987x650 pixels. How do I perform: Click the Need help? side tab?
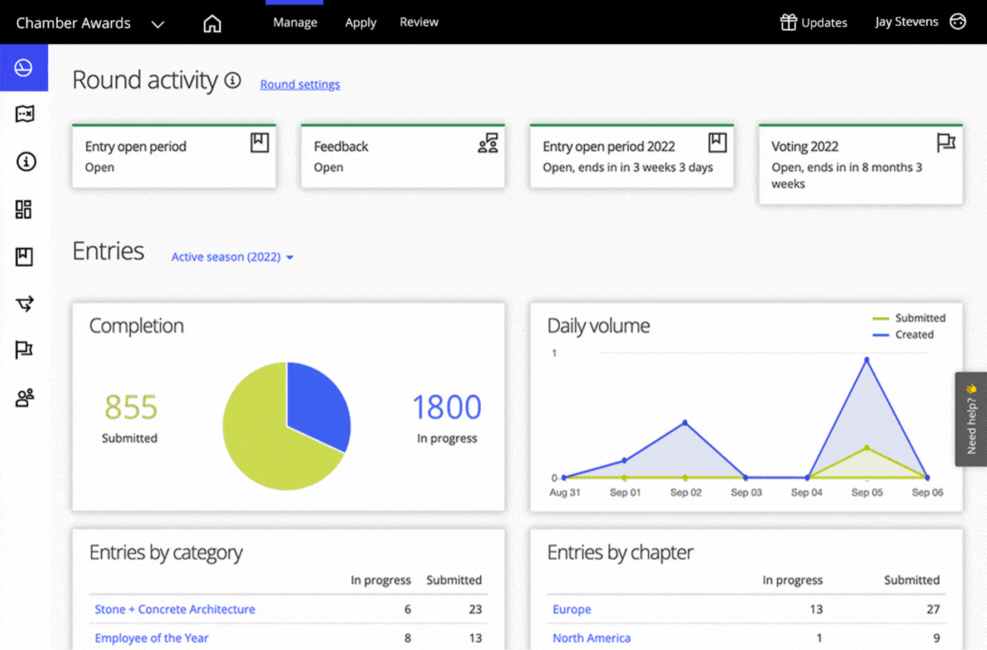[x=971, y=419]
